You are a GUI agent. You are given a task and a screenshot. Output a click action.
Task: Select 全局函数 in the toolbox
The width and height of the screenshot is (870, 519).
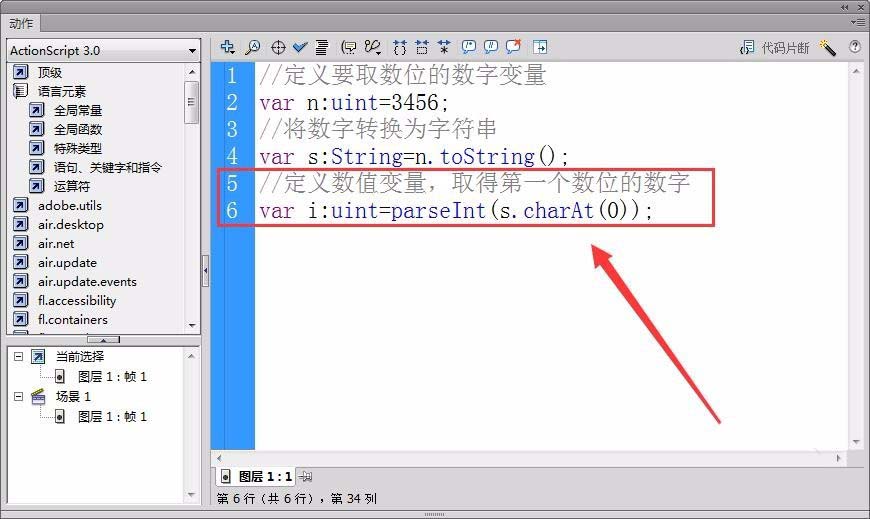tap(78, 129)
